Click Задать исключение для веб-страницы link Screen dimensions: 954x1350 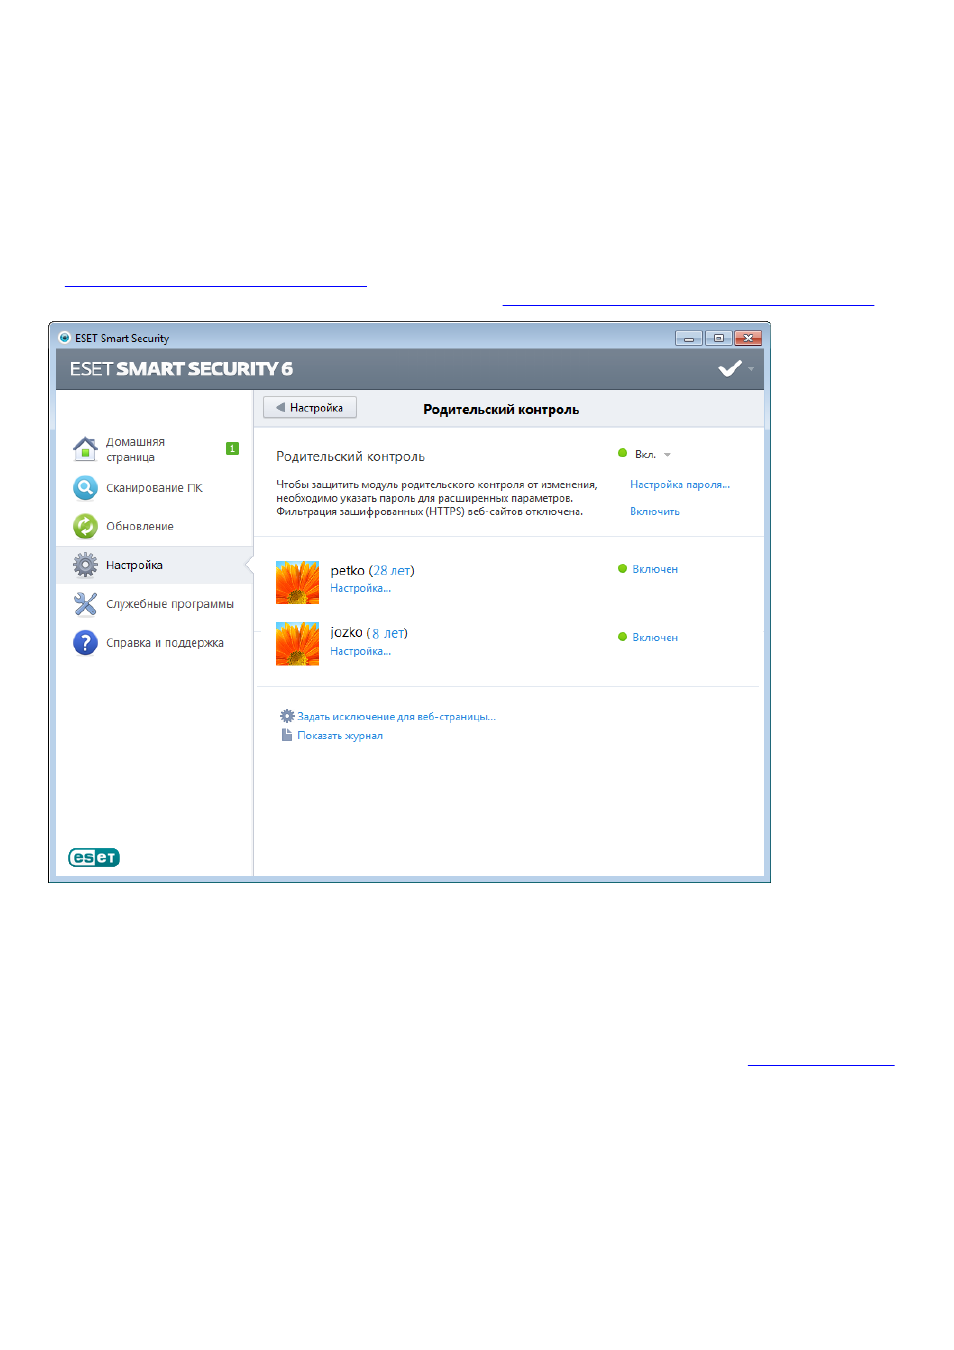396,717
